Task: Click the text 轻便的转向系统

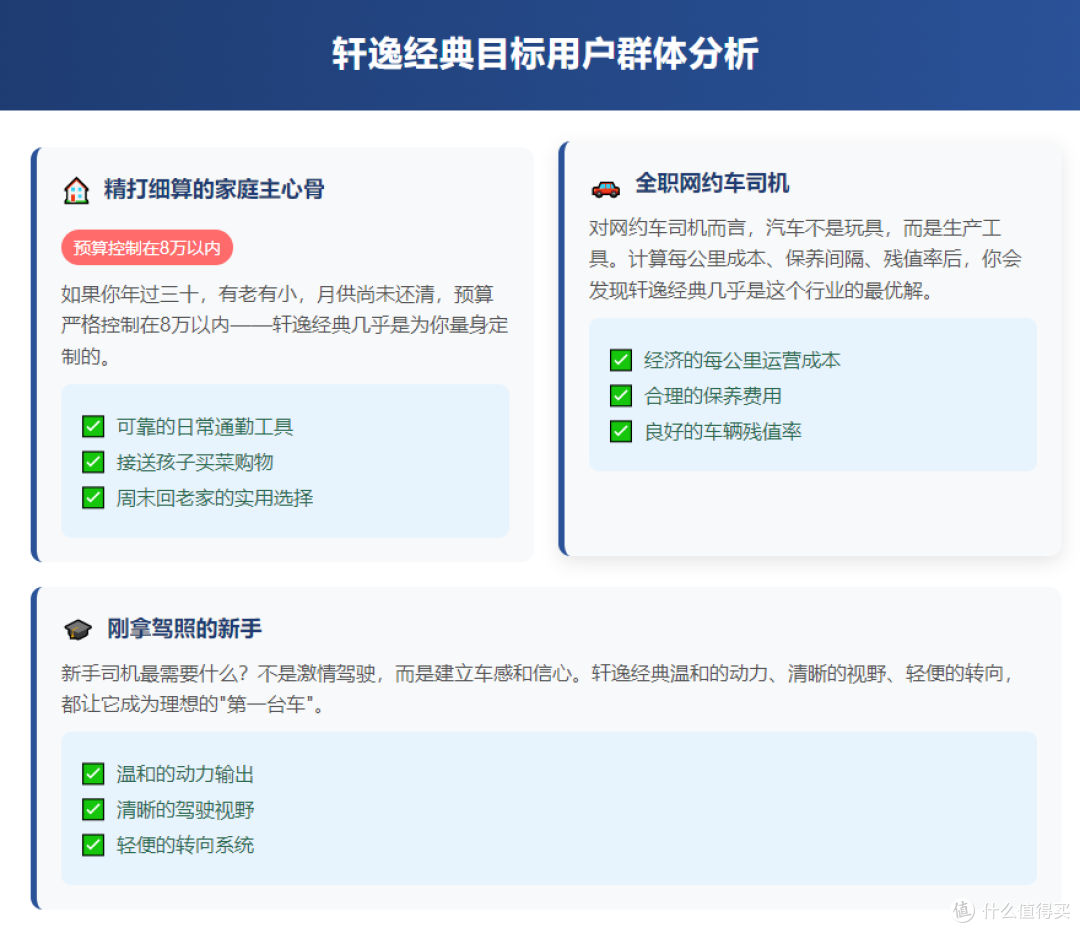Action: (x=185, y=845)
